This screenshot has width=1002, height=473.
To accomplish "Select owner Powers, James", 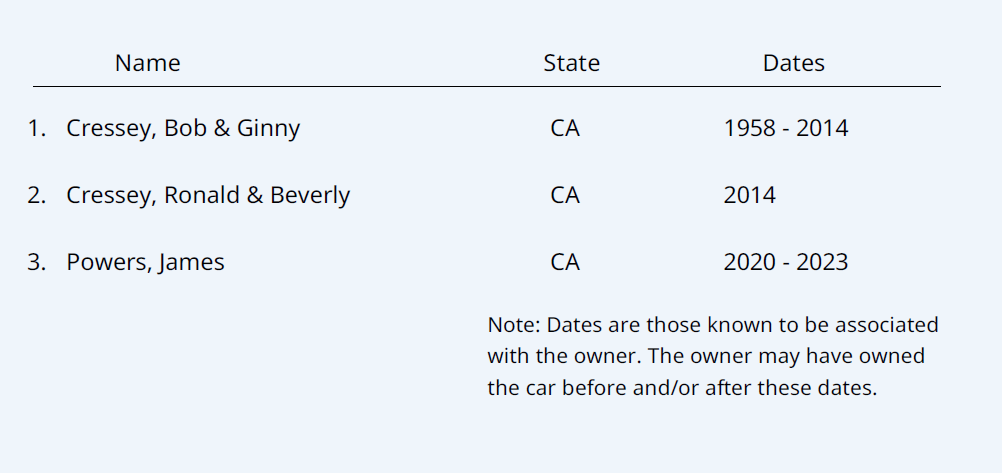I will coord(145,262).
